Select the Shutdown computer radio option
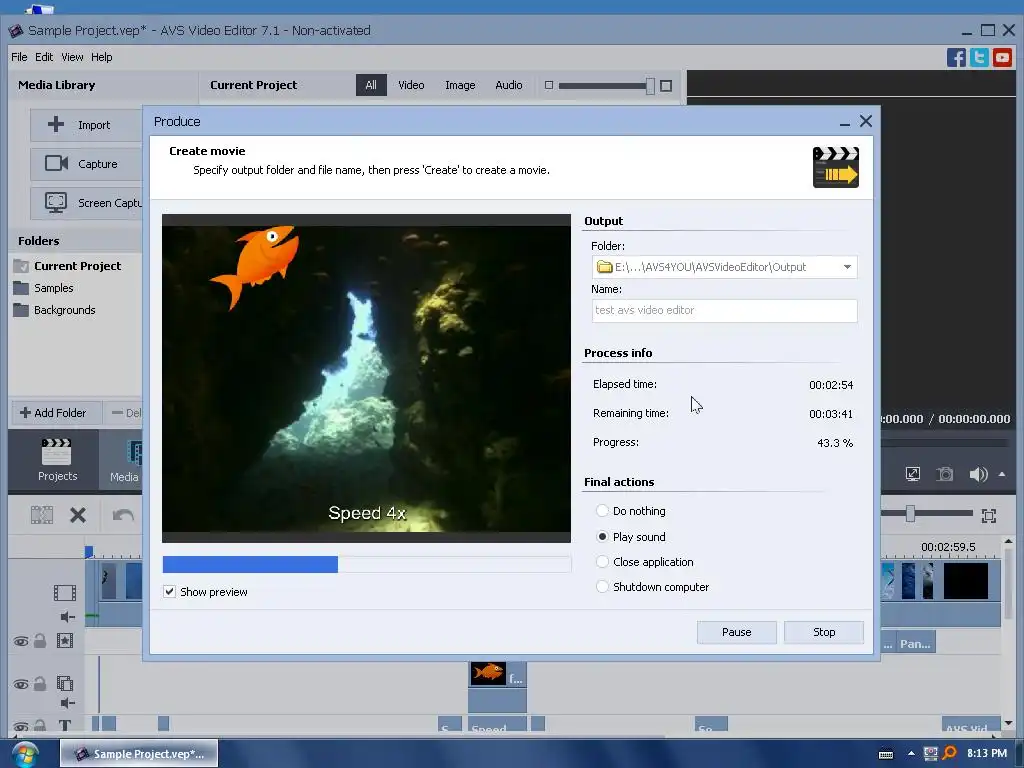1024x768 pixels. click(x=602, y=586)
